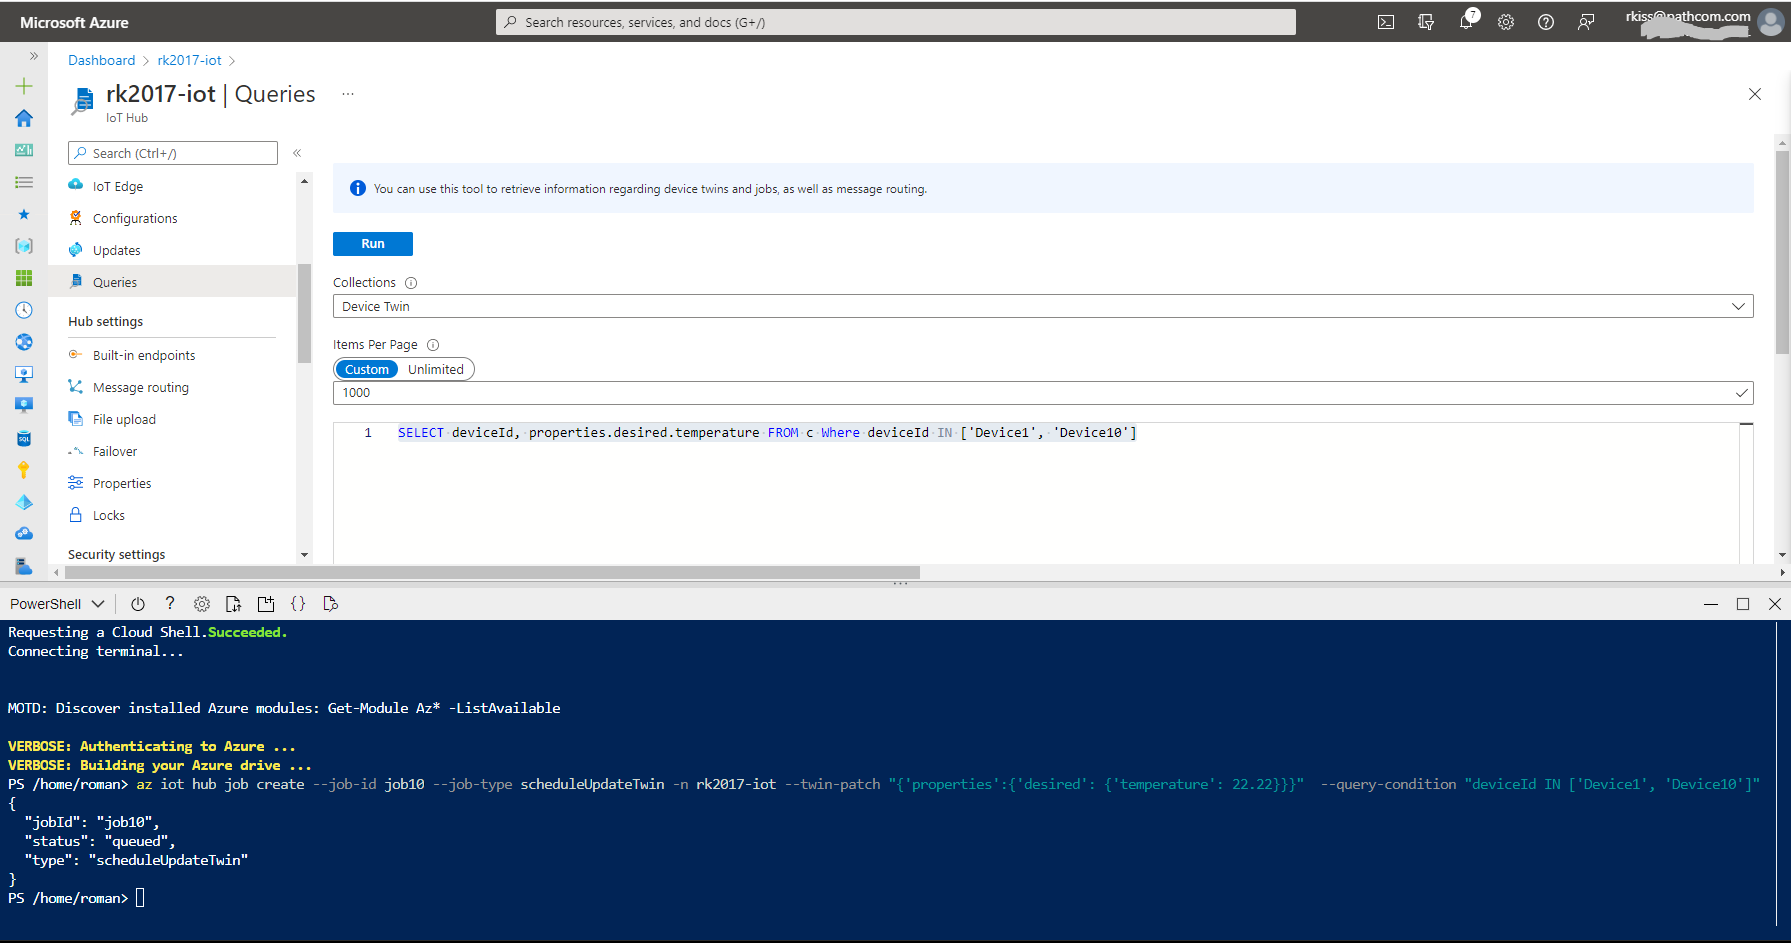Open All services list icon
The height and width of the screenshot is (943, 1791).
(24, 182)
